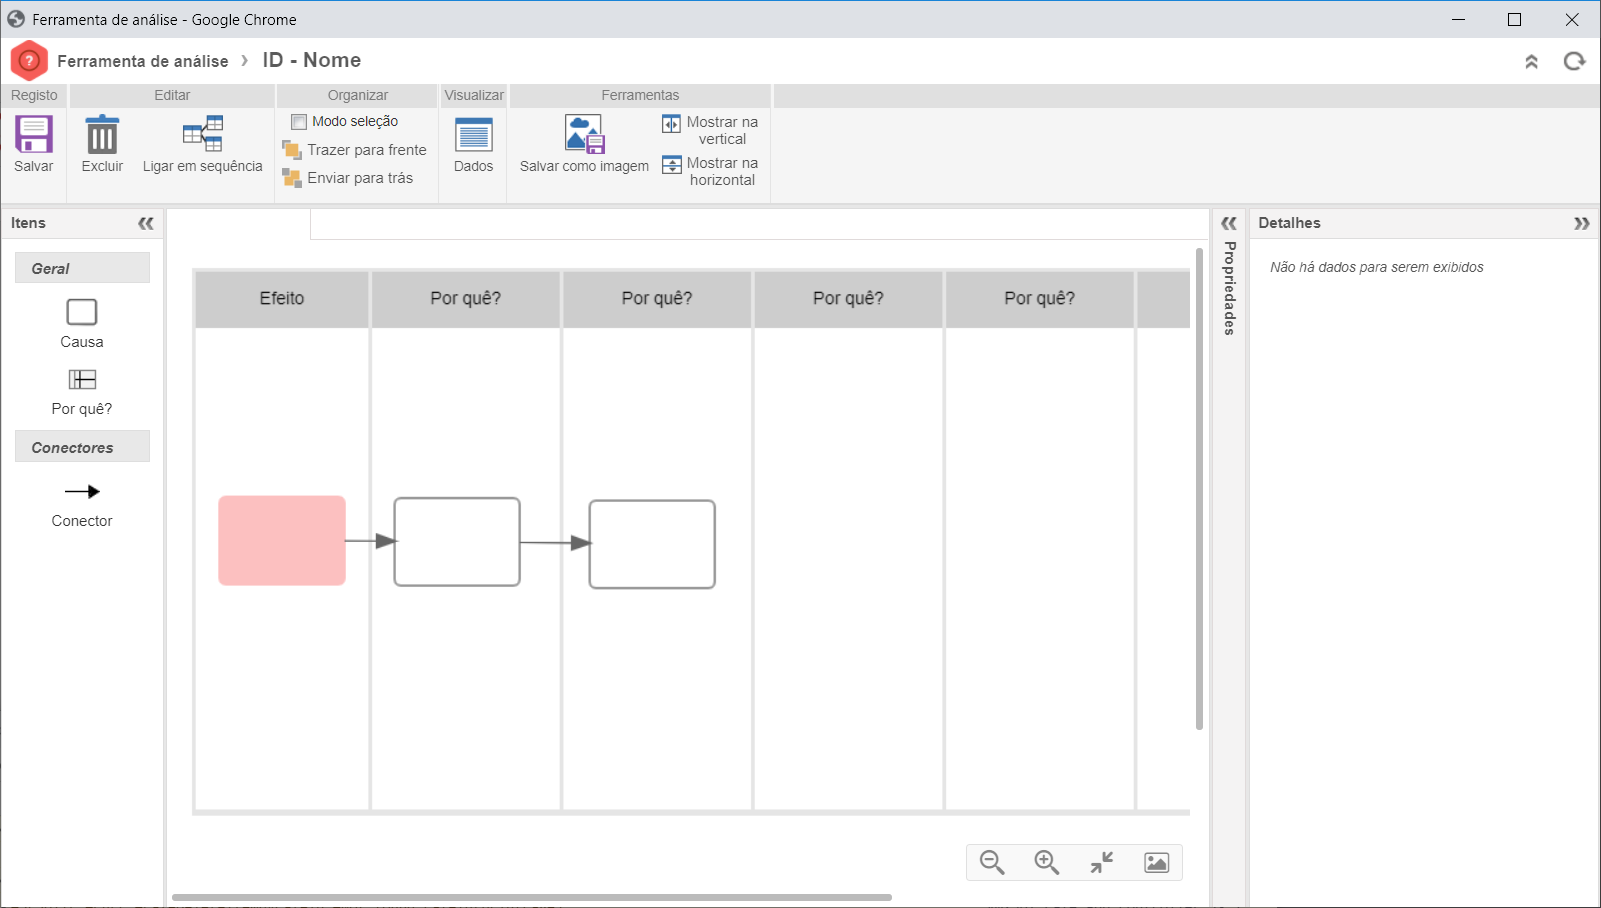
Task: Click the Ligar em sequência icon
Action: tap(203, 134)
